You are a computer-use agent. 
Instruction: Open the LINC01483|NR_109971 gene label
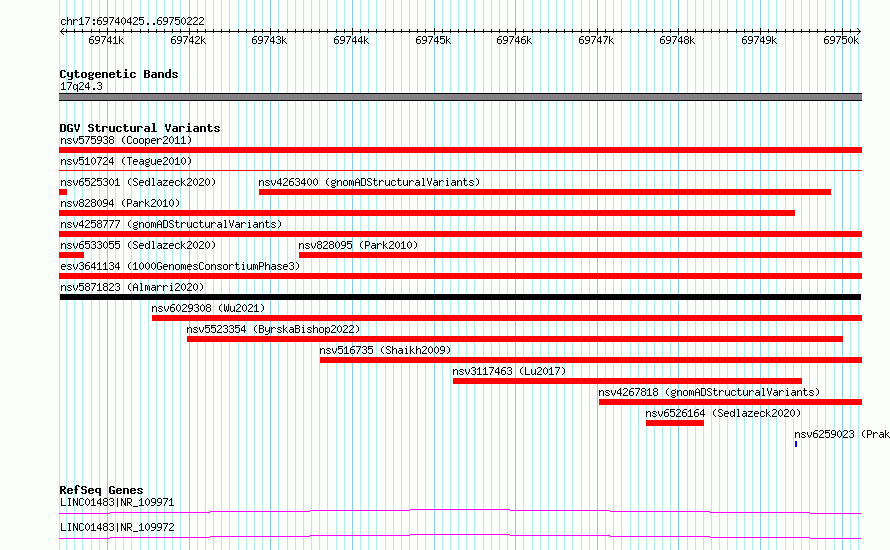tap(117, 502)
